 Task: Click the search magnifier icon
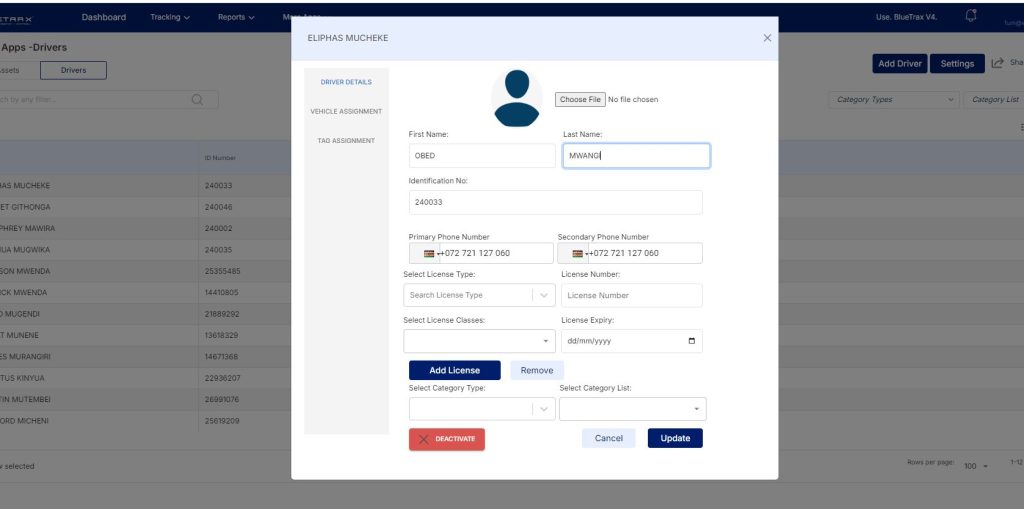click(x=197, y=99)
